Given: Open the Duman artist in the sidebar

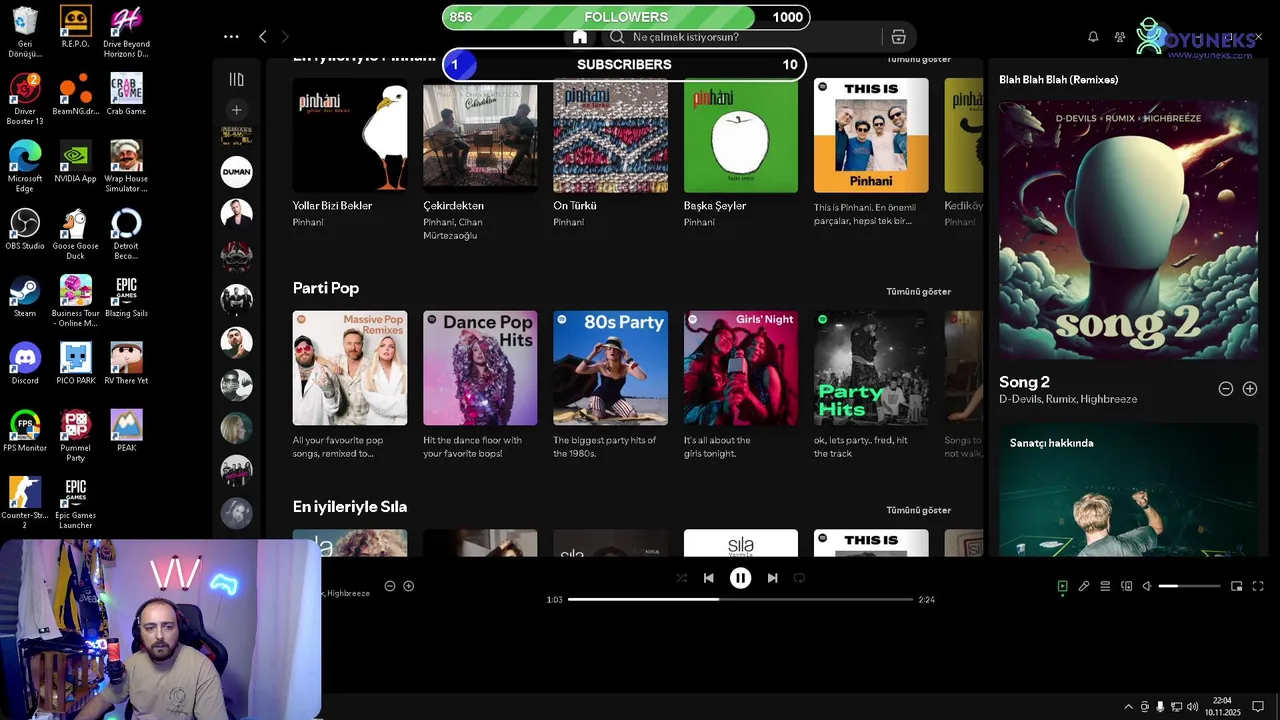Looking at the screenshot, I should pos(236,172).
